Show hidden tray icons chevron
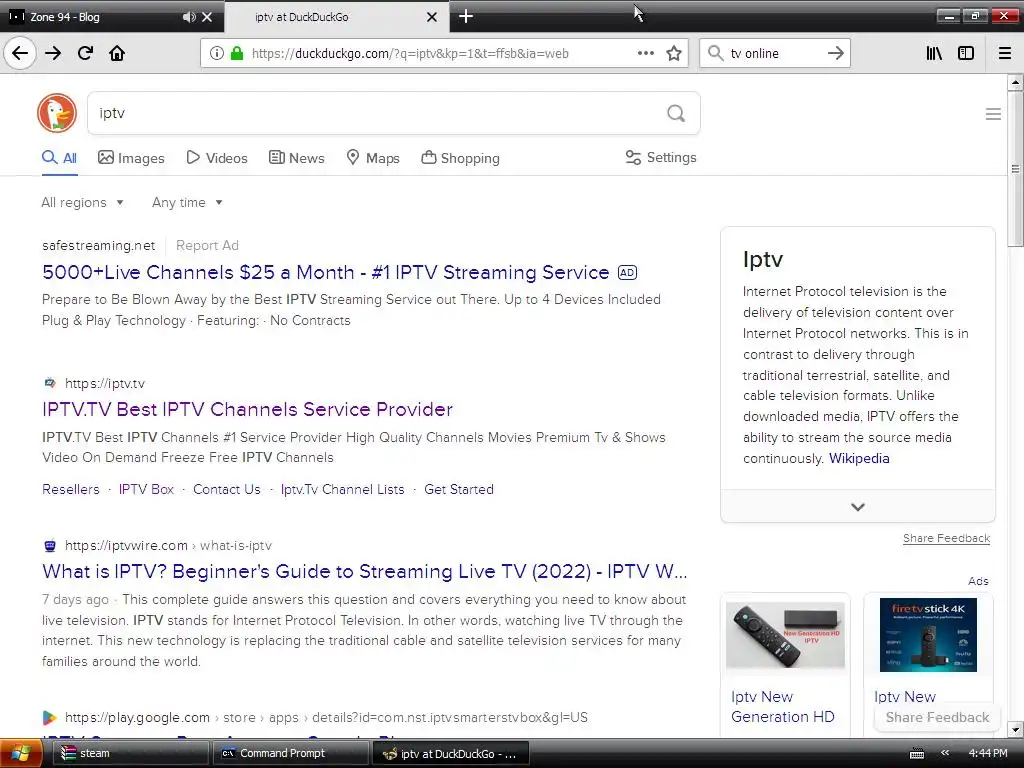Image resolution: width=1024 pixels, height=768 pixels. pos(944,753)
